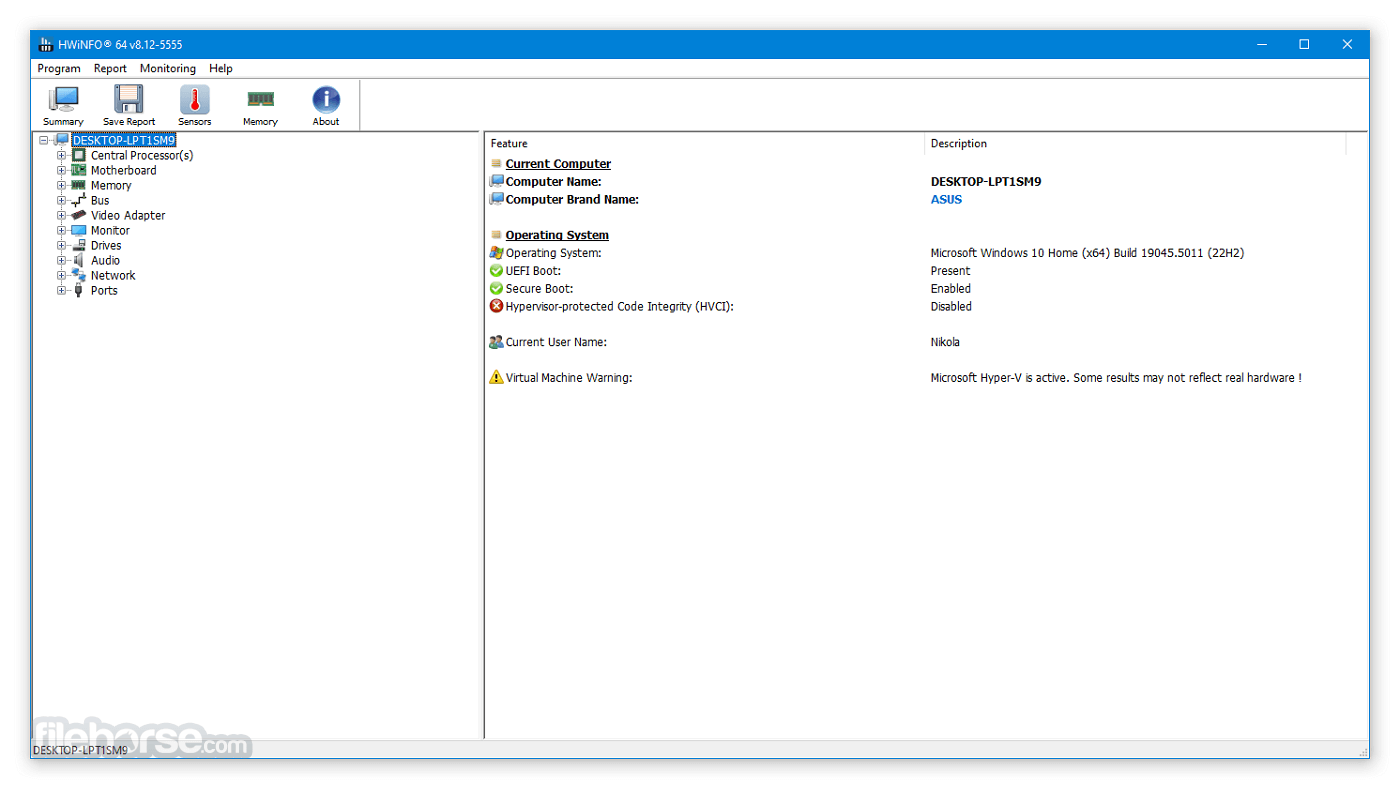
Task: Click the Central Processor(s) chip icon
Action: click(79, 155)
